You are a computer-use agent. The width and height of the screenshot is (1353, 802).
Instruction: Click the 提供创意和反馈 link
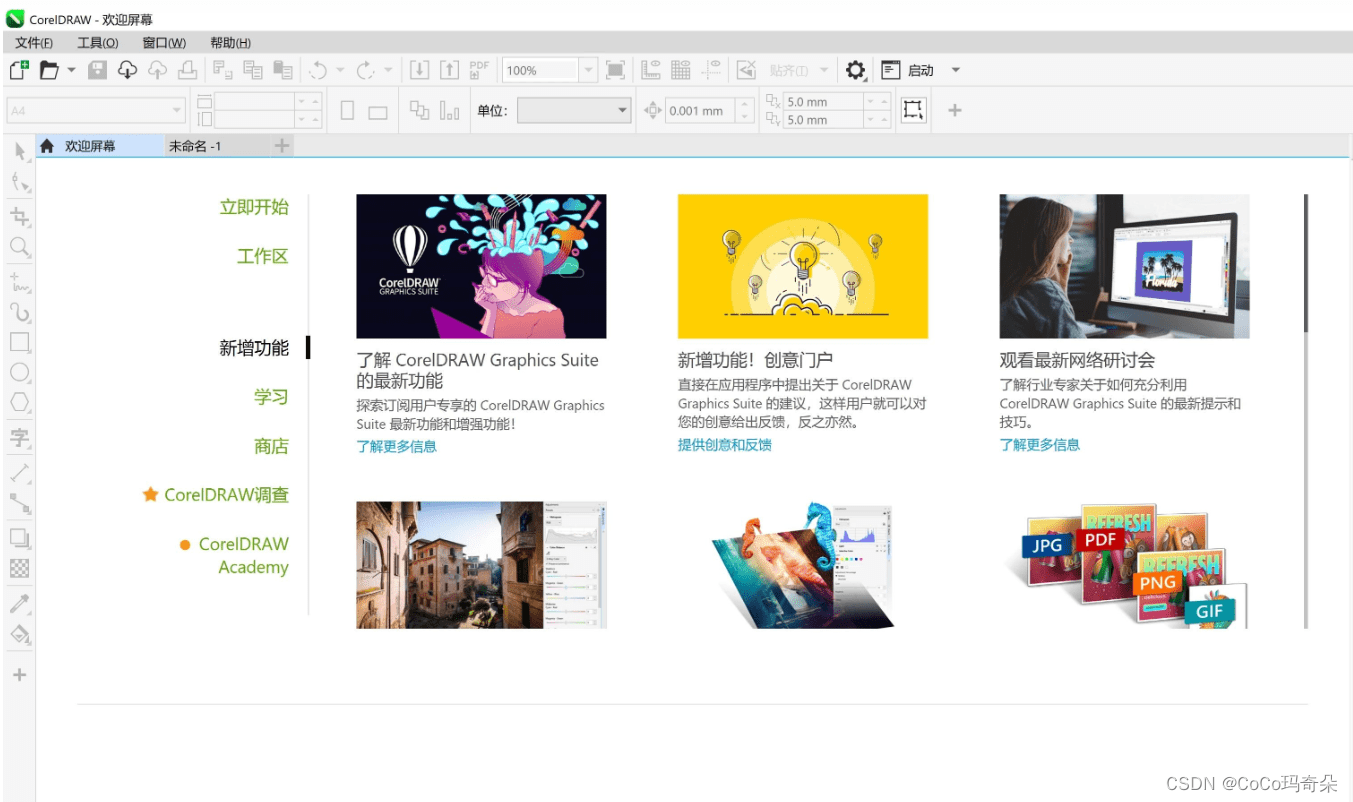click(724, 445)
